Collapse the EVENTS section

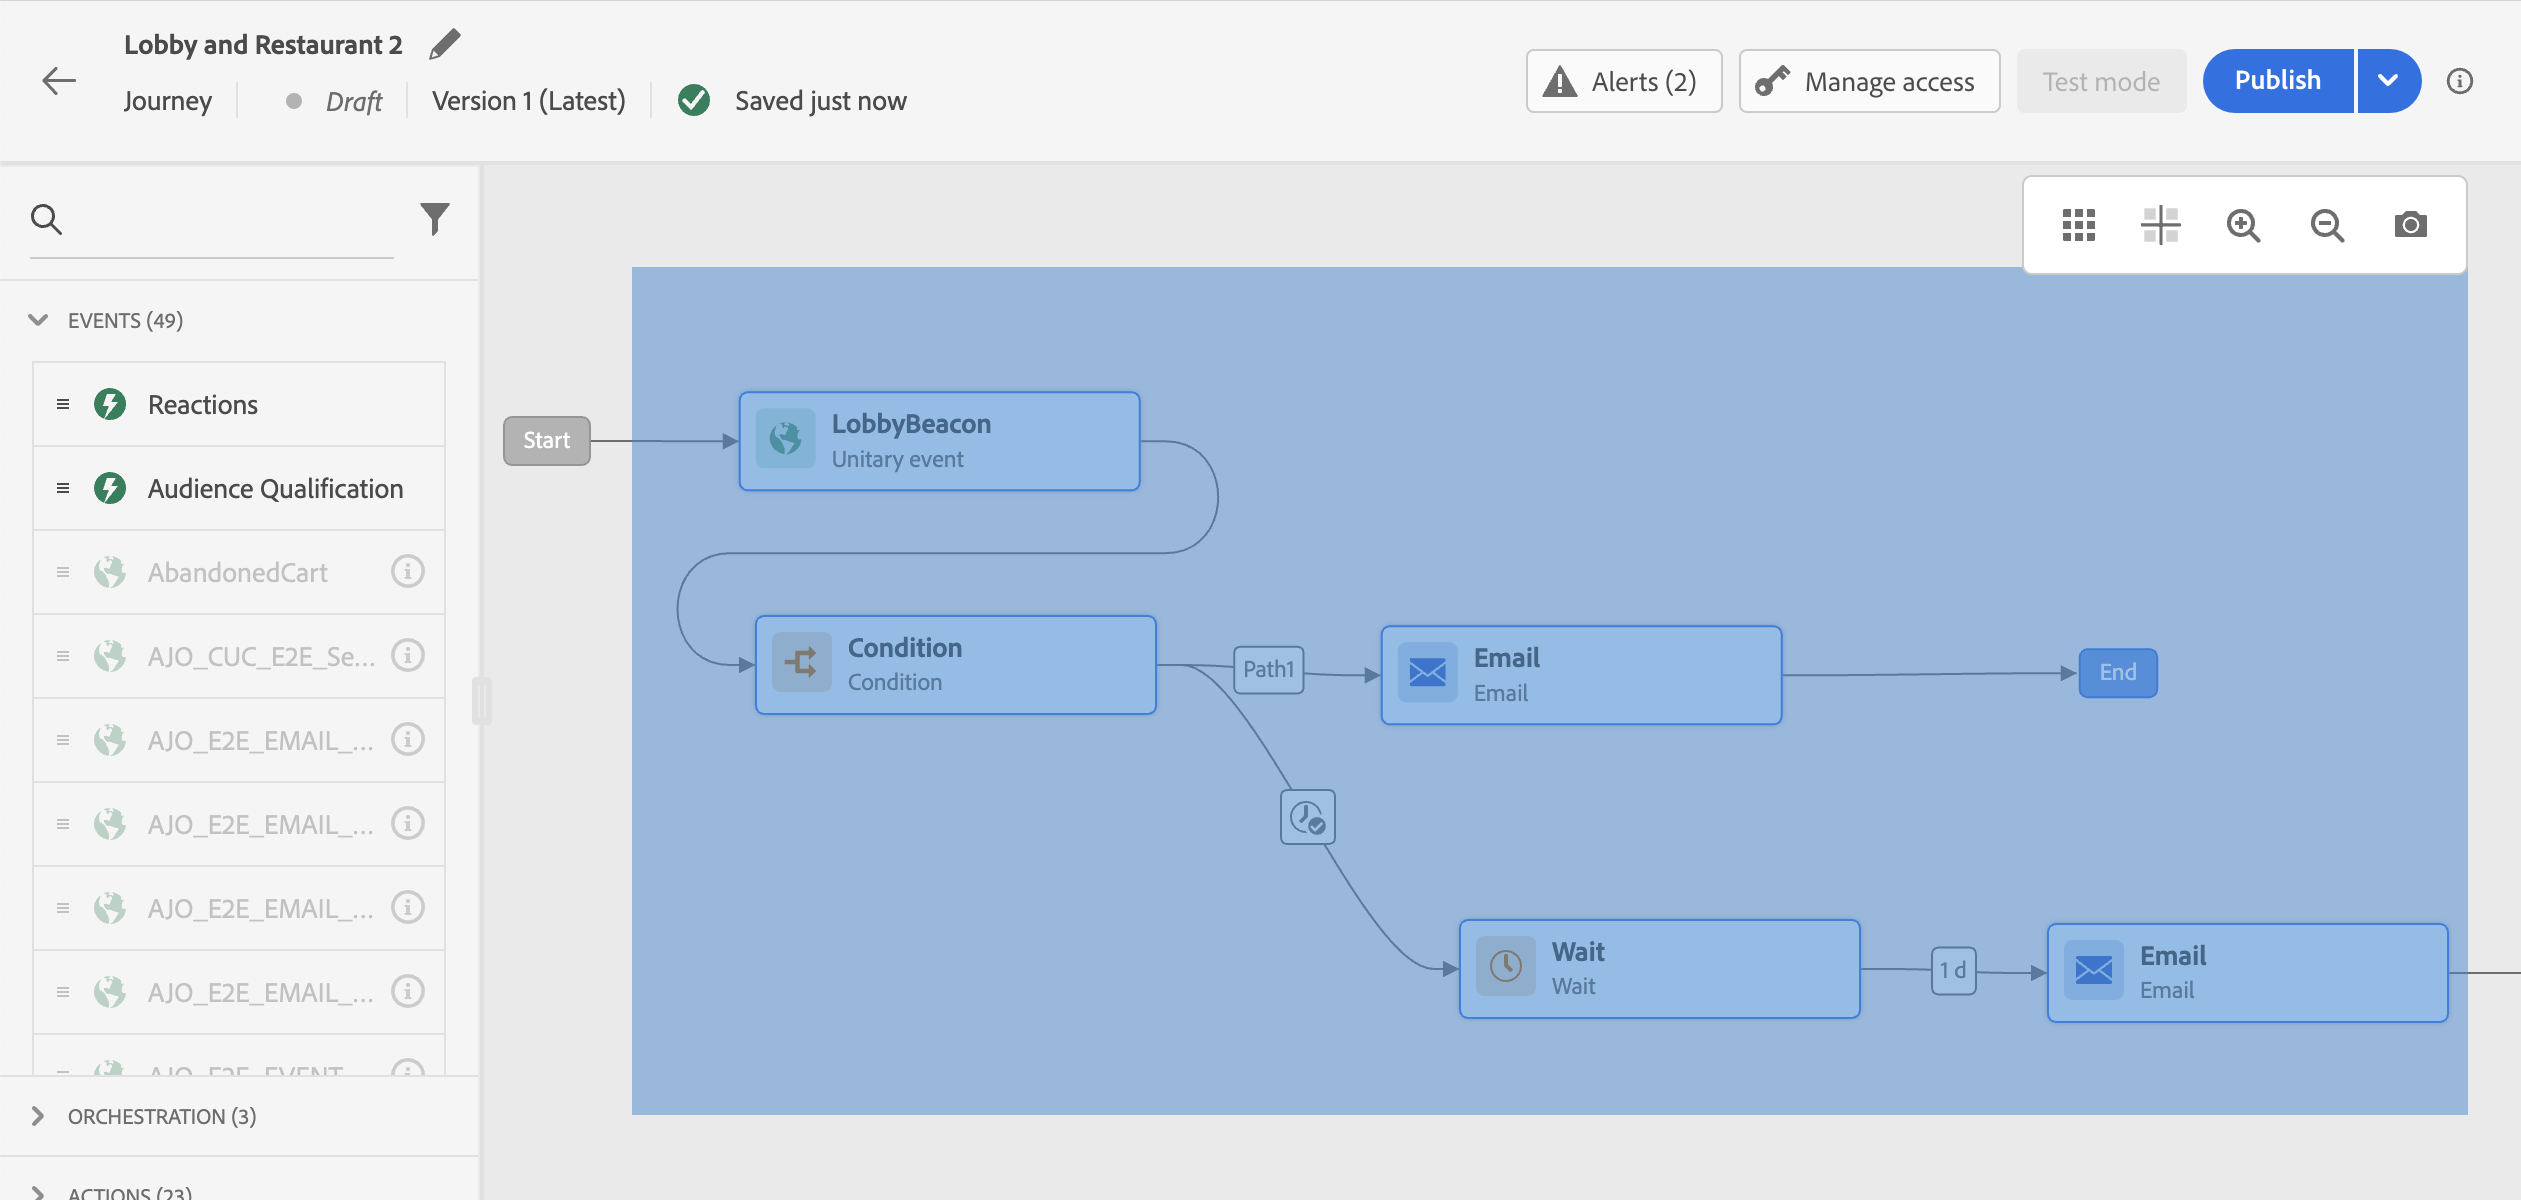pyautogui.click(x=38, y=320)
